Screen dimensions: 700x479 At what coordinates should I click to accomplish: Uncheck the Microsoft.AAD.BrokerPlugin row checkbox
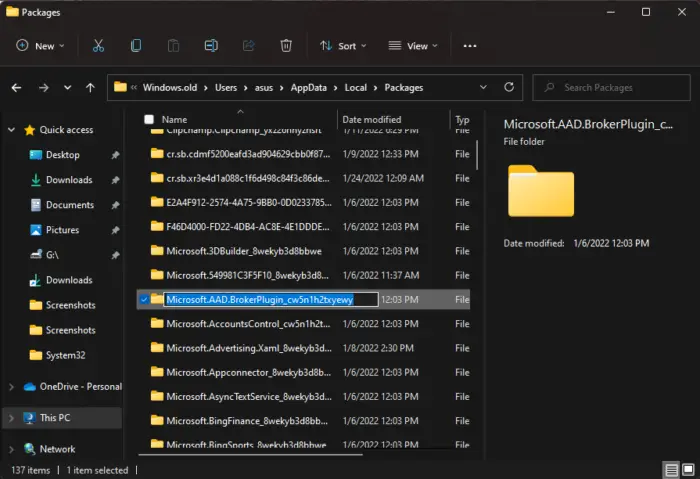(144, 300)
